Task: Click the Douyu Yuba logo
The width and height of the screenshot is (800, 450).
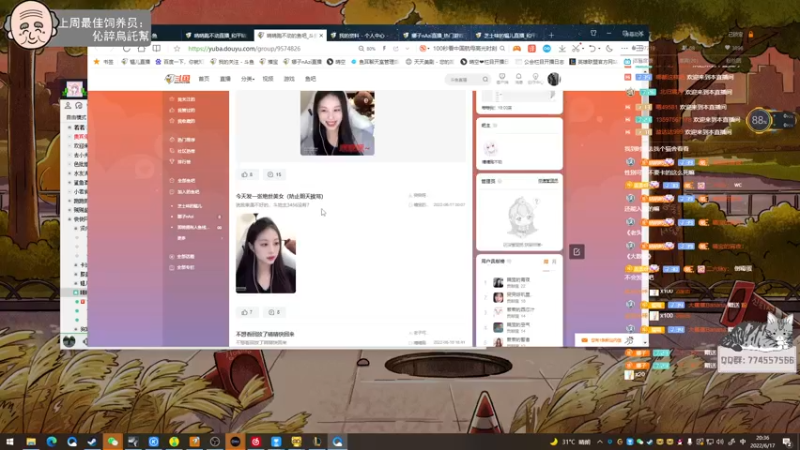Action: 178,79
